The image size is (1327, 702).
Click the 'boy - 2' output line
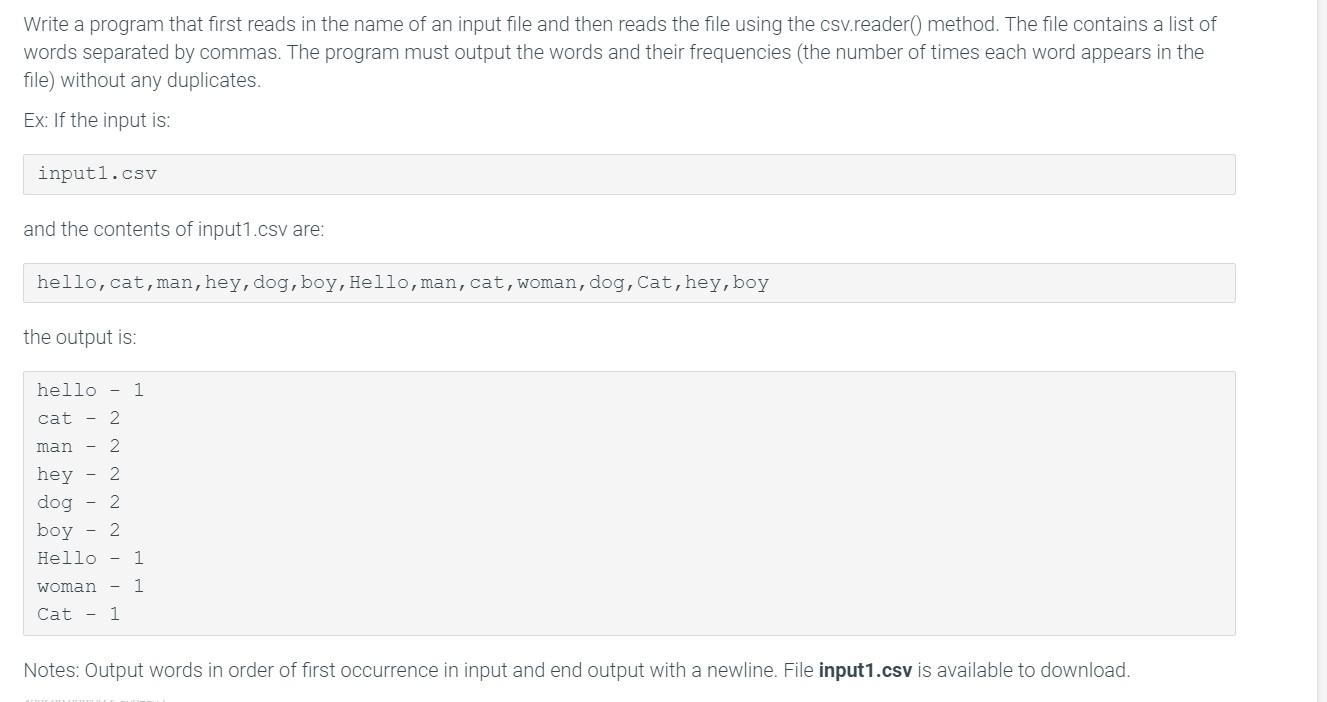pyautogui.click(x=78, y=530)
